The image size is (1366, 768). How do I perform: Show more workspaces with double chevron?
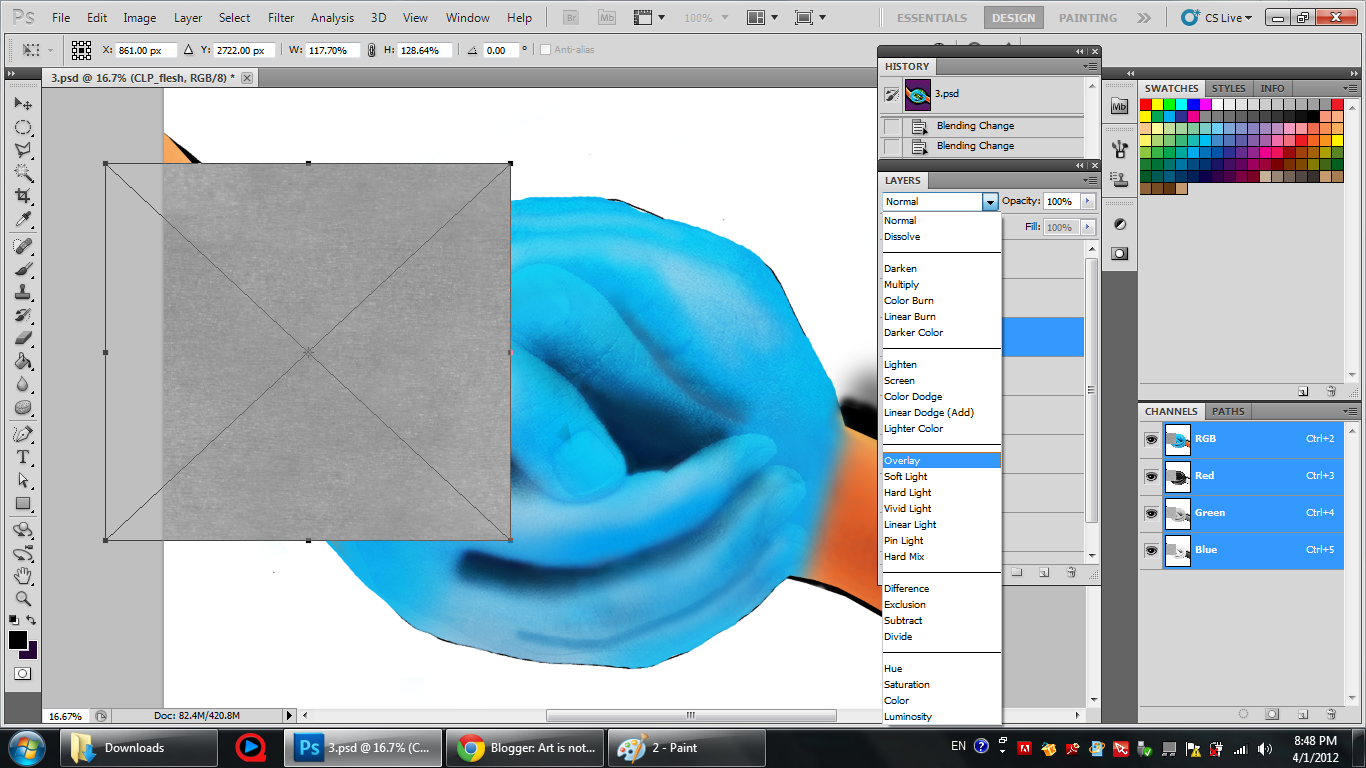pyautogui.click(x=1144, y=18)
